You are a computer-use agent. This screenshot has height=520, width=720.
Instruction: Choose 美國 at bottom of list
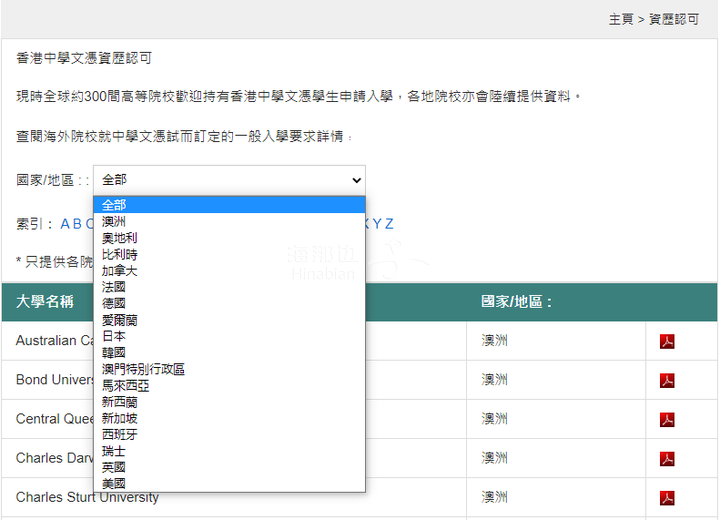(230, 483)
